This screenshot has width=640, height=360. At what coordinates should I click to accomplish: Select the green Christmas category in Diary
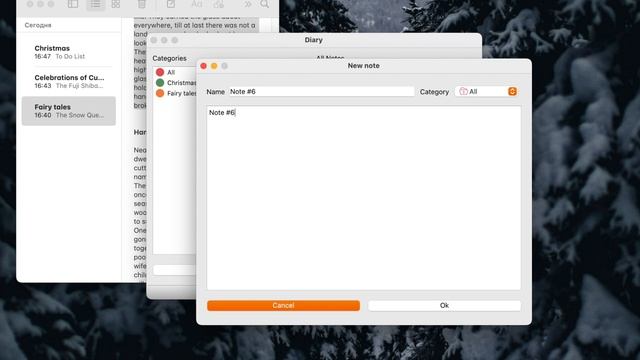175,83
